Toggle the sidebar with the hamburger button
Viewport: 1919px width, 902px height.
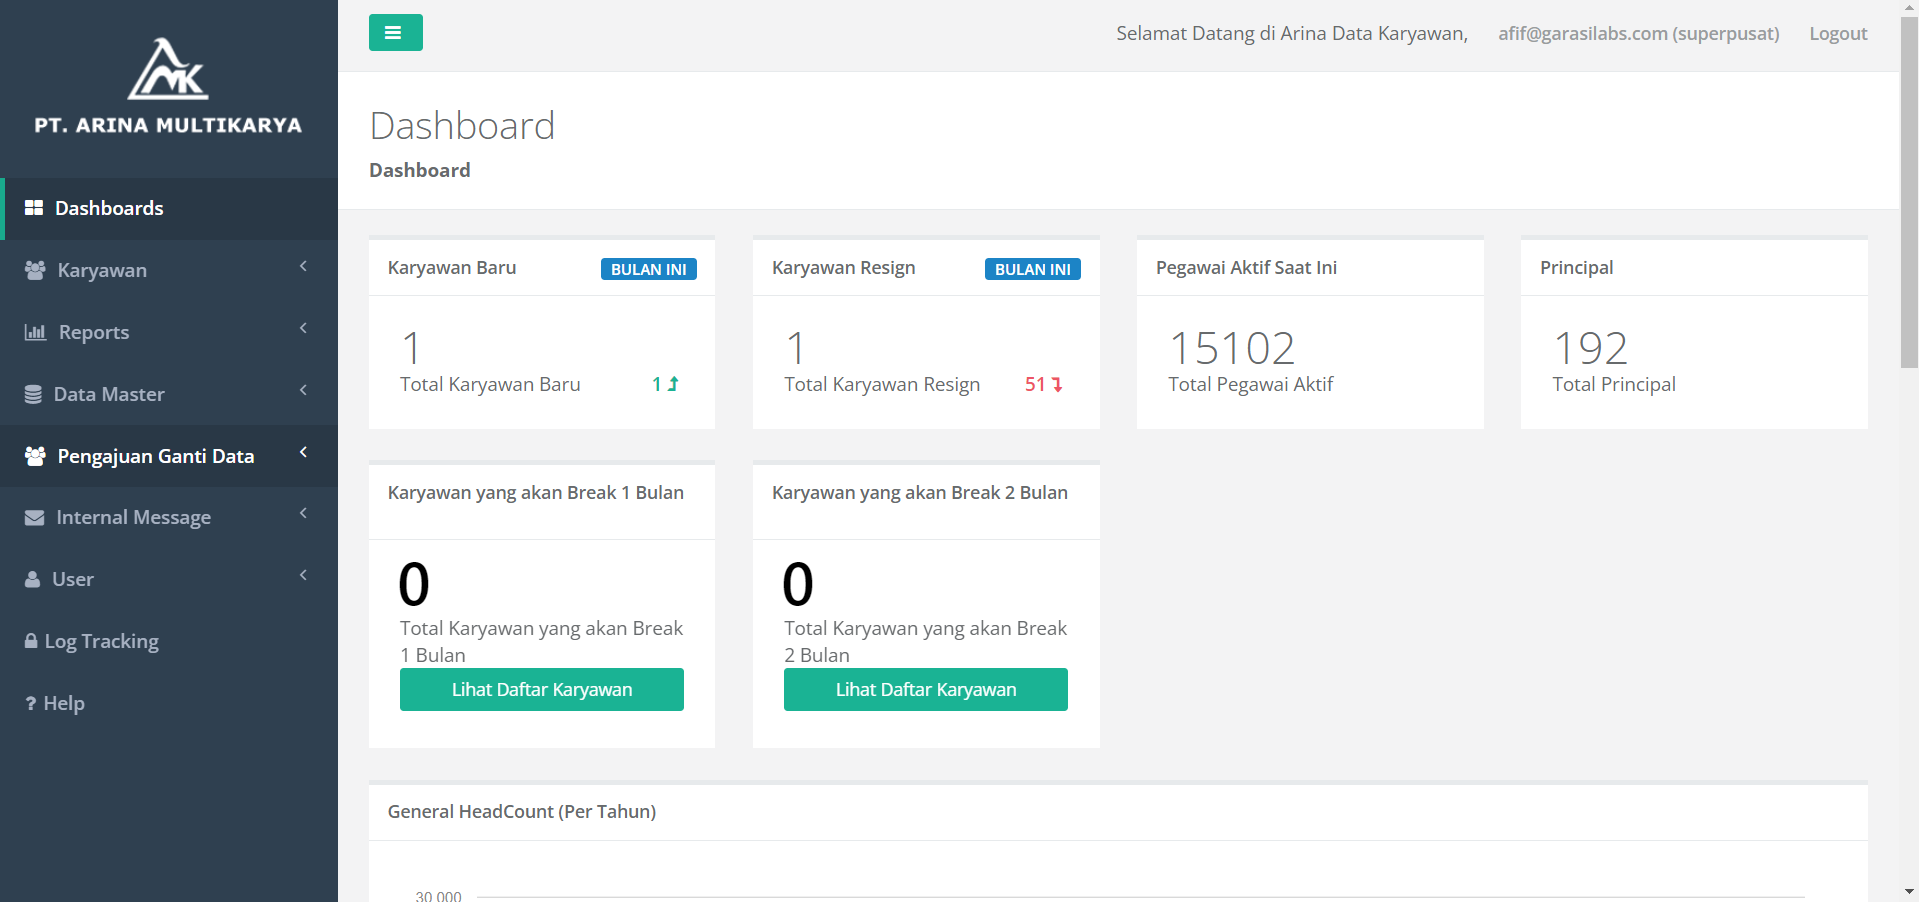(396, 33)
